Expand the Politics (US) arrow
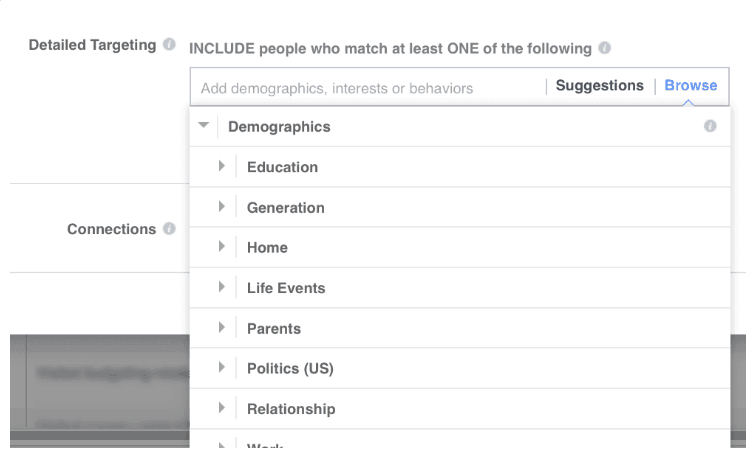The height and width of the screenshot is (455, 754). [222, 368]
